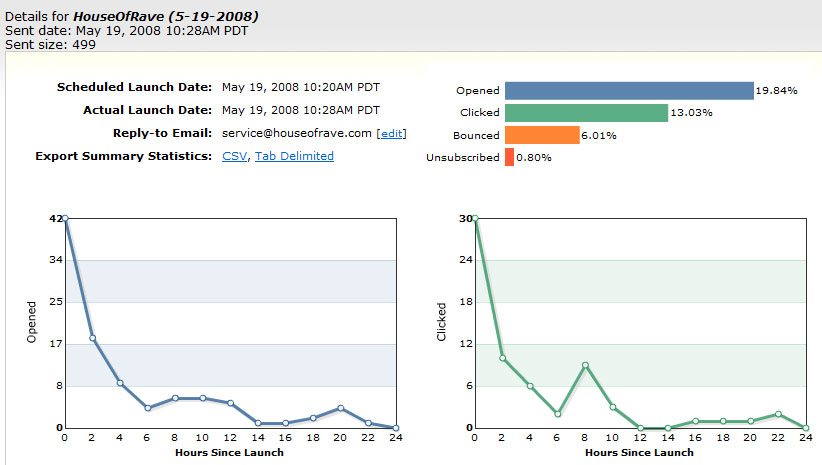Select the small orange Unsubscribed bar
The image size is (822, 465).
[509, 157]
